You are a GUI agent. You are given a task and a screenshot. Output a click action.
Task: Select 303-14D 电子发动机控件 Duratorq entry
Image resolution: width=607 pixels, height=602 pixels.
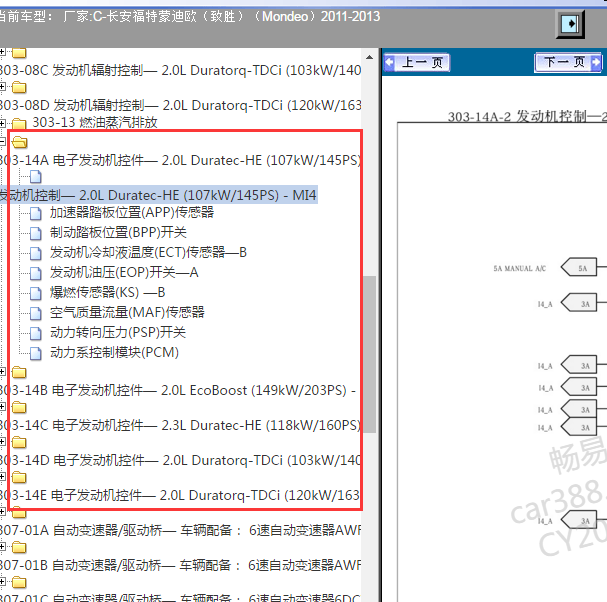[x=180, y=460]
